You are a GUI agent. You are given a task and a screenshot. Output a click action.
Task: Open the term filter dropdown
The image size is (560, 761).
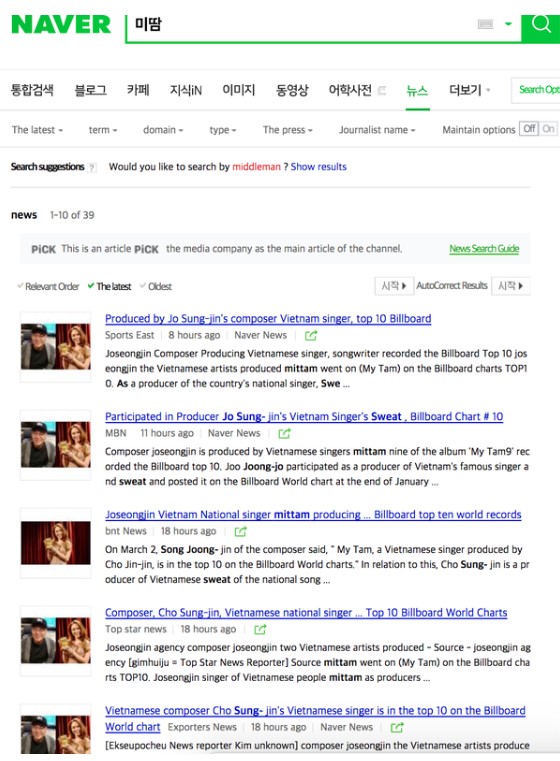103,130
